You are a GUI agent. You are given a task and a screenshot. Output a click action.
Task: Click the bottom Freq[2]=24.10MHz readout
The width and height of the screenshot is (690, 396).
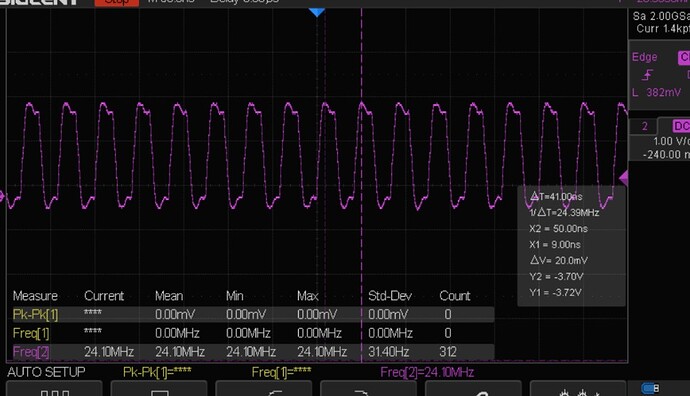[427, 372]
